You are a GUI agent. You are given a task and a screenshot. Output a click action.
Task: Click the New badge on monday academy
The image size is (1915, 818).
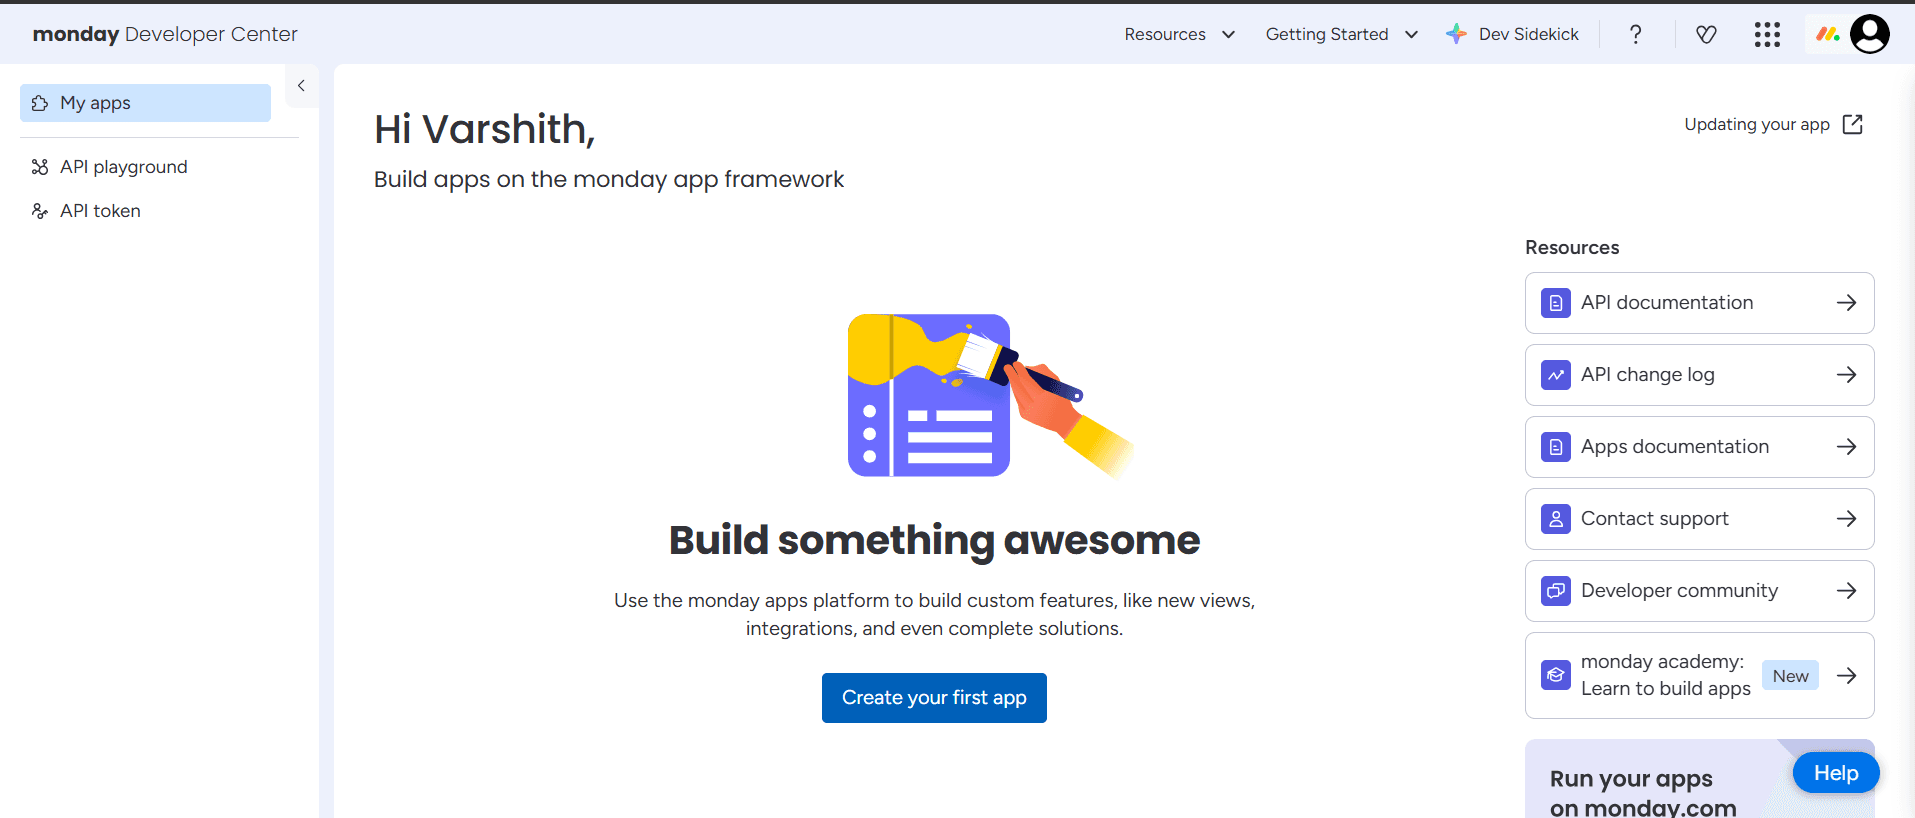[1790, 676]
